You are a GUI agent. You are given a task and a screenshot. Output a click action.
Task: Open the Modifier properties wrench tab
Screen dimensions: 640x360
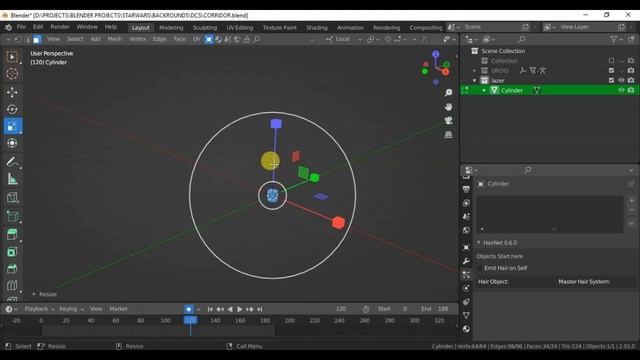[x=466, y=261]
